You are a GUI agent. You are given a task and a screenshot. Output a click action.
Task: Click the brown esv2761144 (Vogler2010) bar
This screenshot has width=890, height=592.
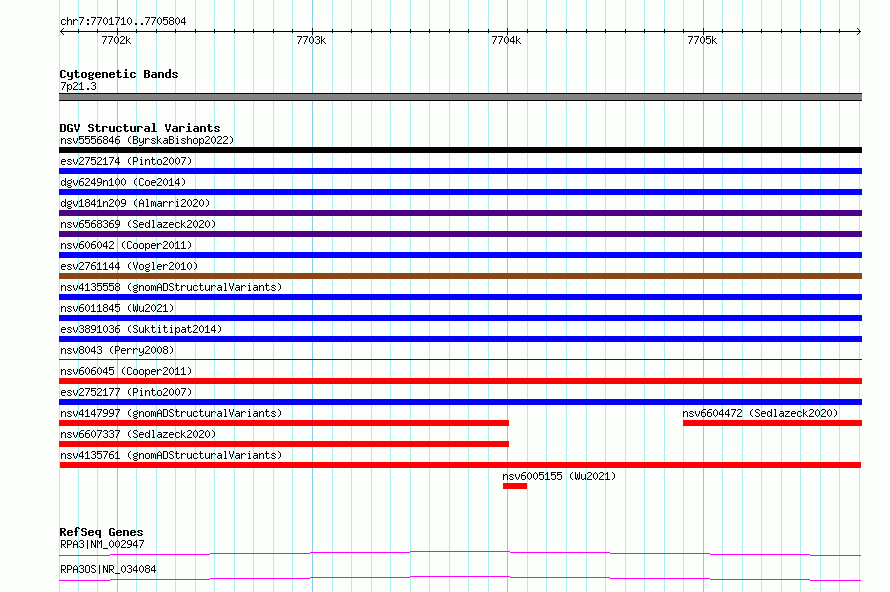tap(460, 276)
